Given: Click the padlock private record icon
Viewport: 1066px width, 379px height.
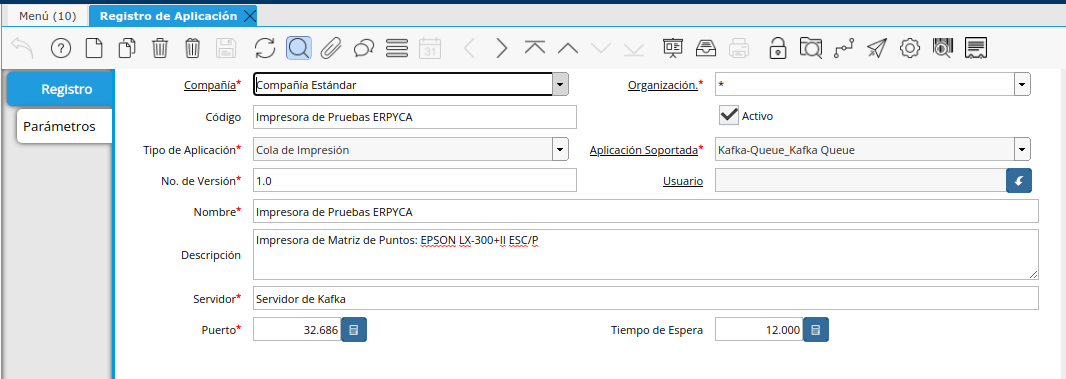Looking at the screenshot, I should 778,48.
